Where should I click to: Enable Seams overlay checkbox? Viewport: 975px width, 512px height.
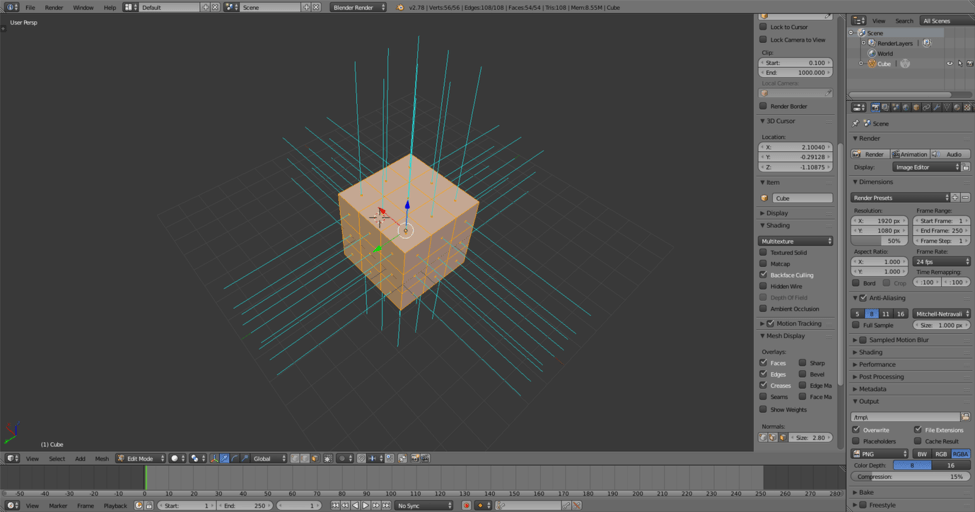[764, 397]
